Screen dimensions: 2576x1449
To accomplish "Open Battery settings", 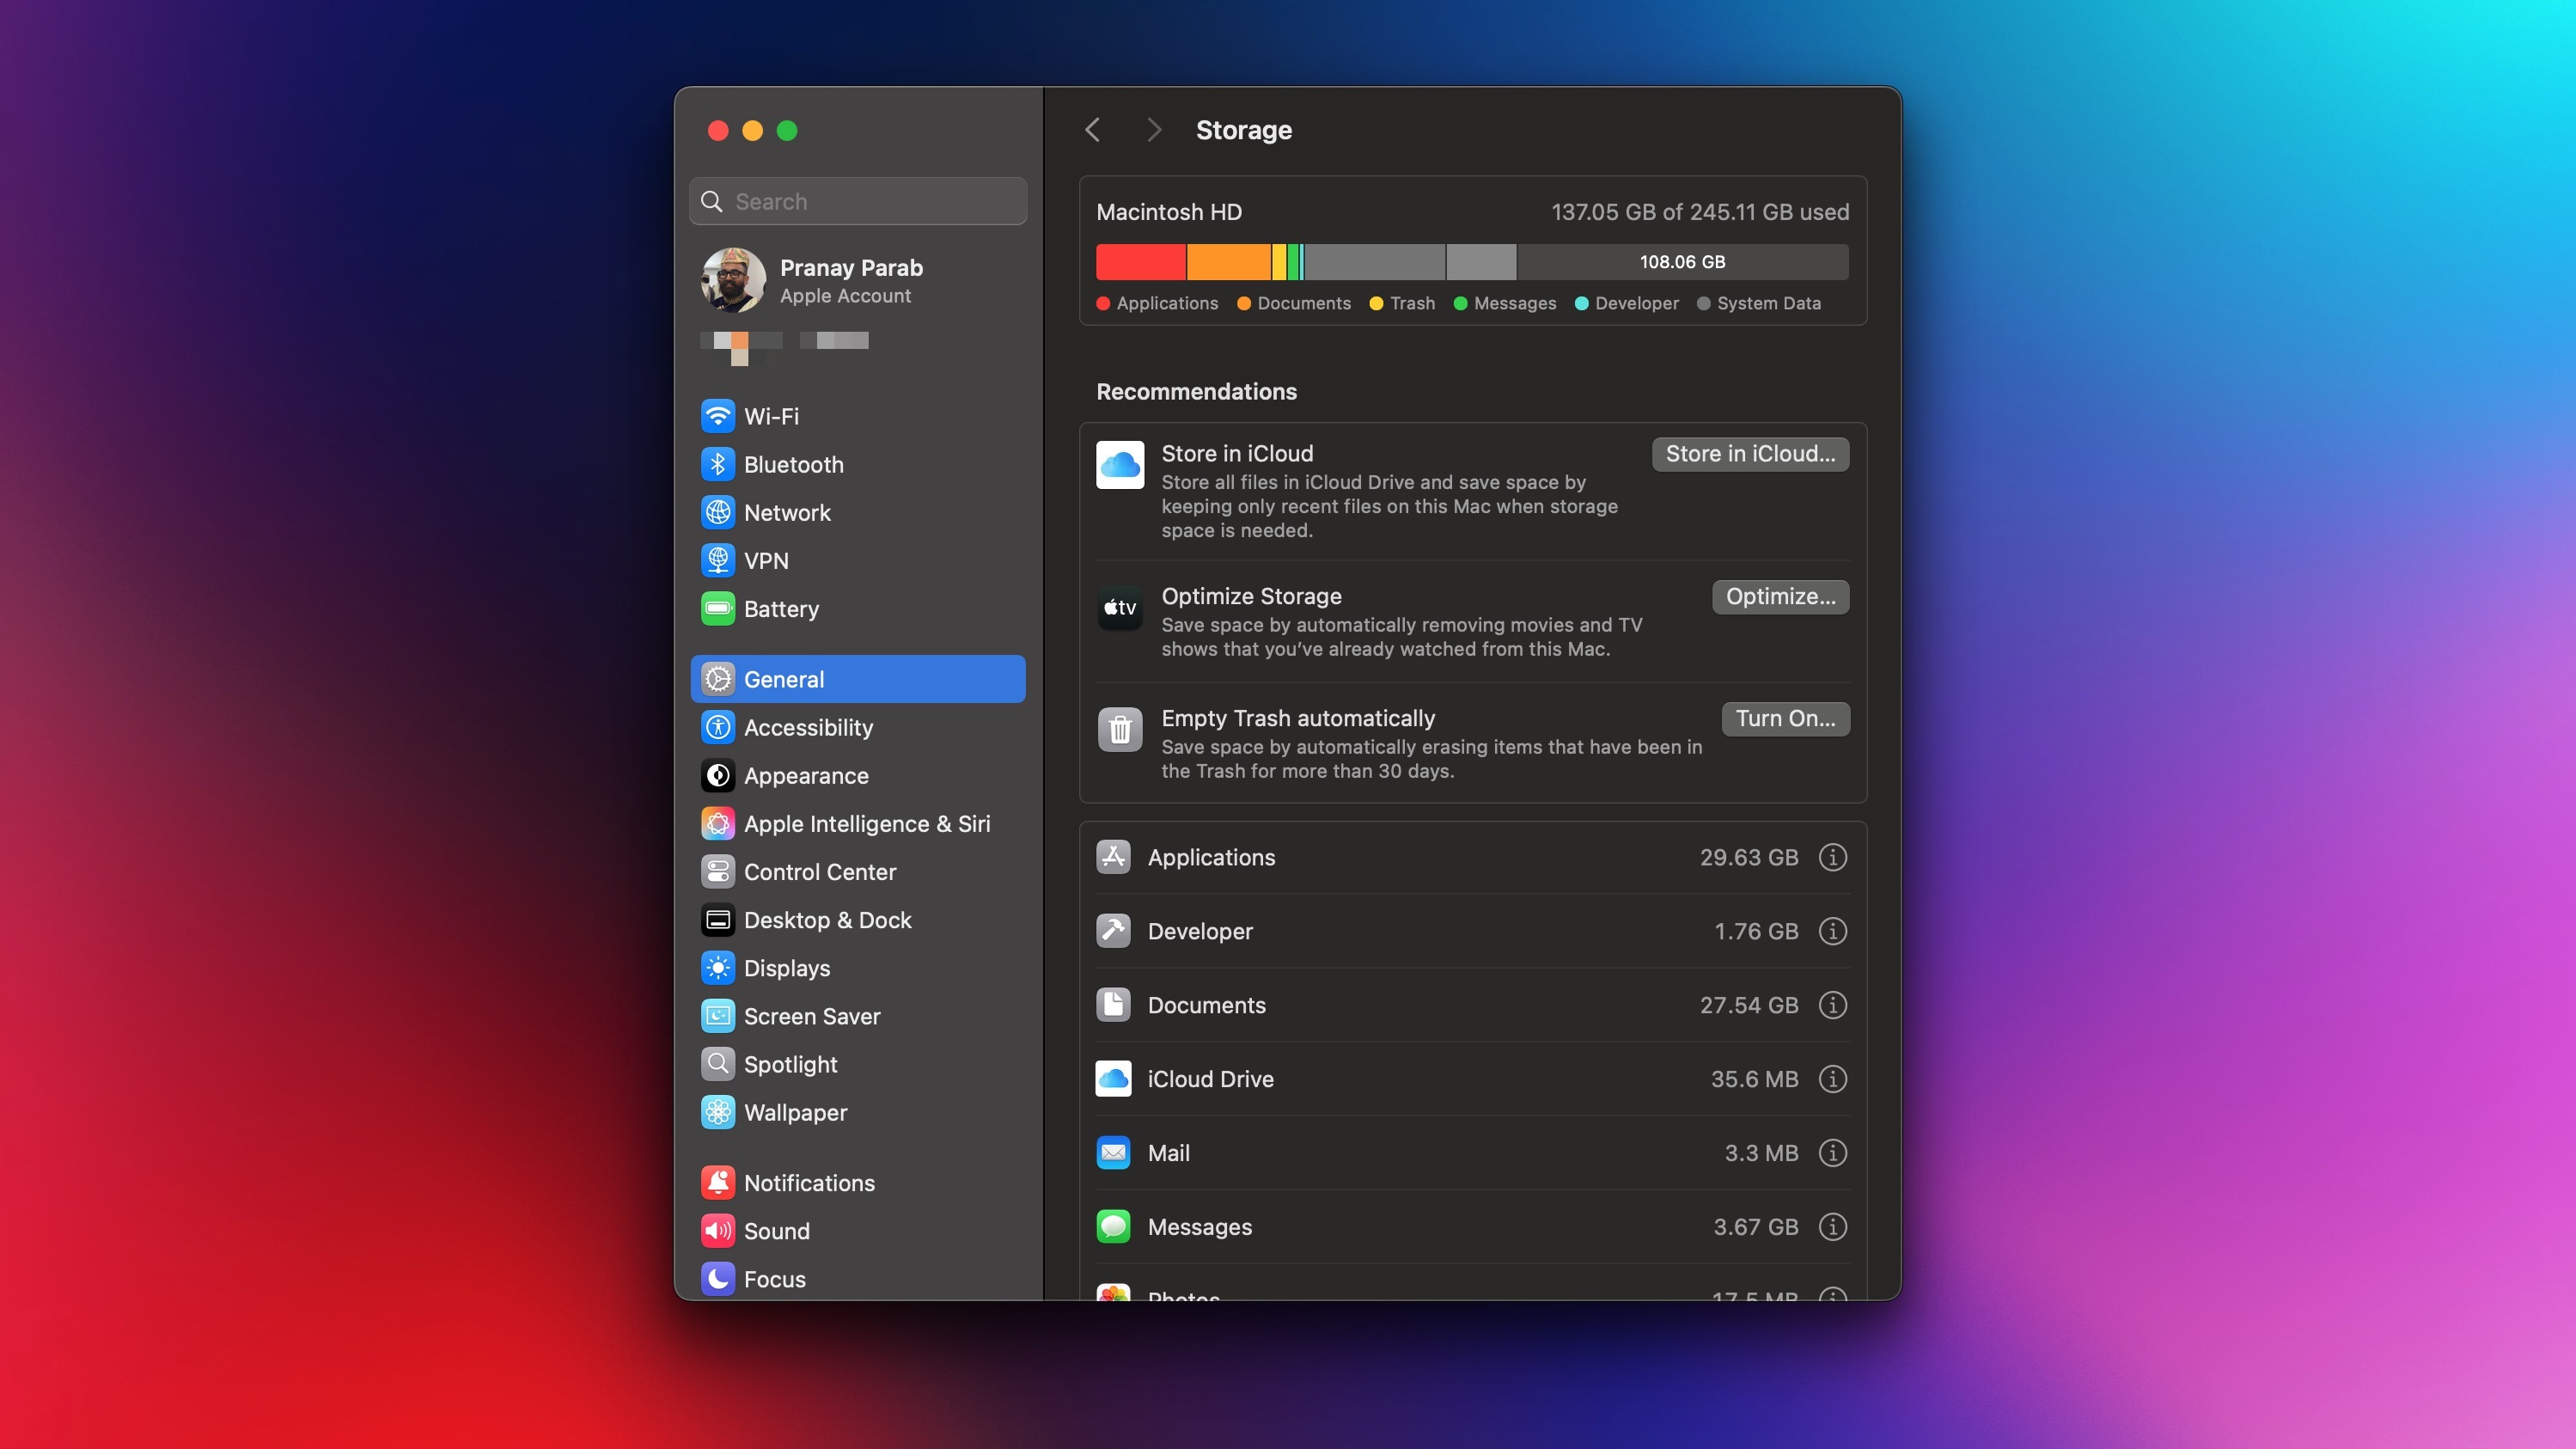I will [718, 608].
